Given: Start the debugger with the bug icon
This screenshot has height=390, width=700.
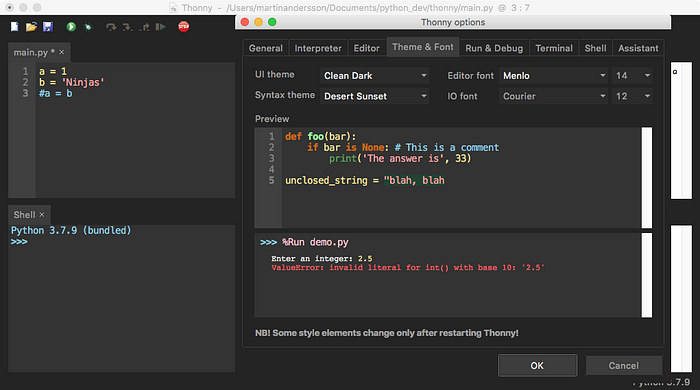Looking at the screenshot, I should (88, 27).
